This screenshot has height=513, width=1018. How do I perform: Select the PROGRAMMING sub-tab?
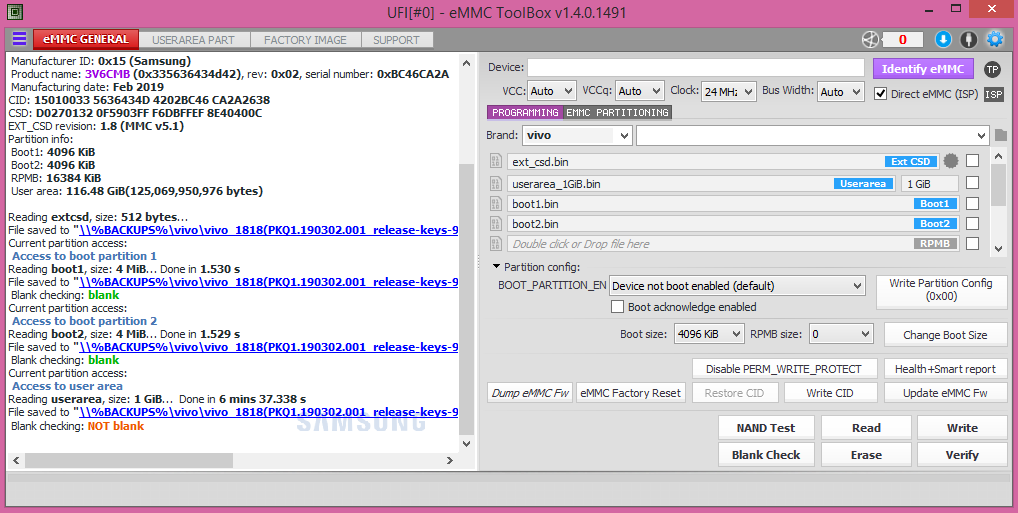tap(525, 112)
